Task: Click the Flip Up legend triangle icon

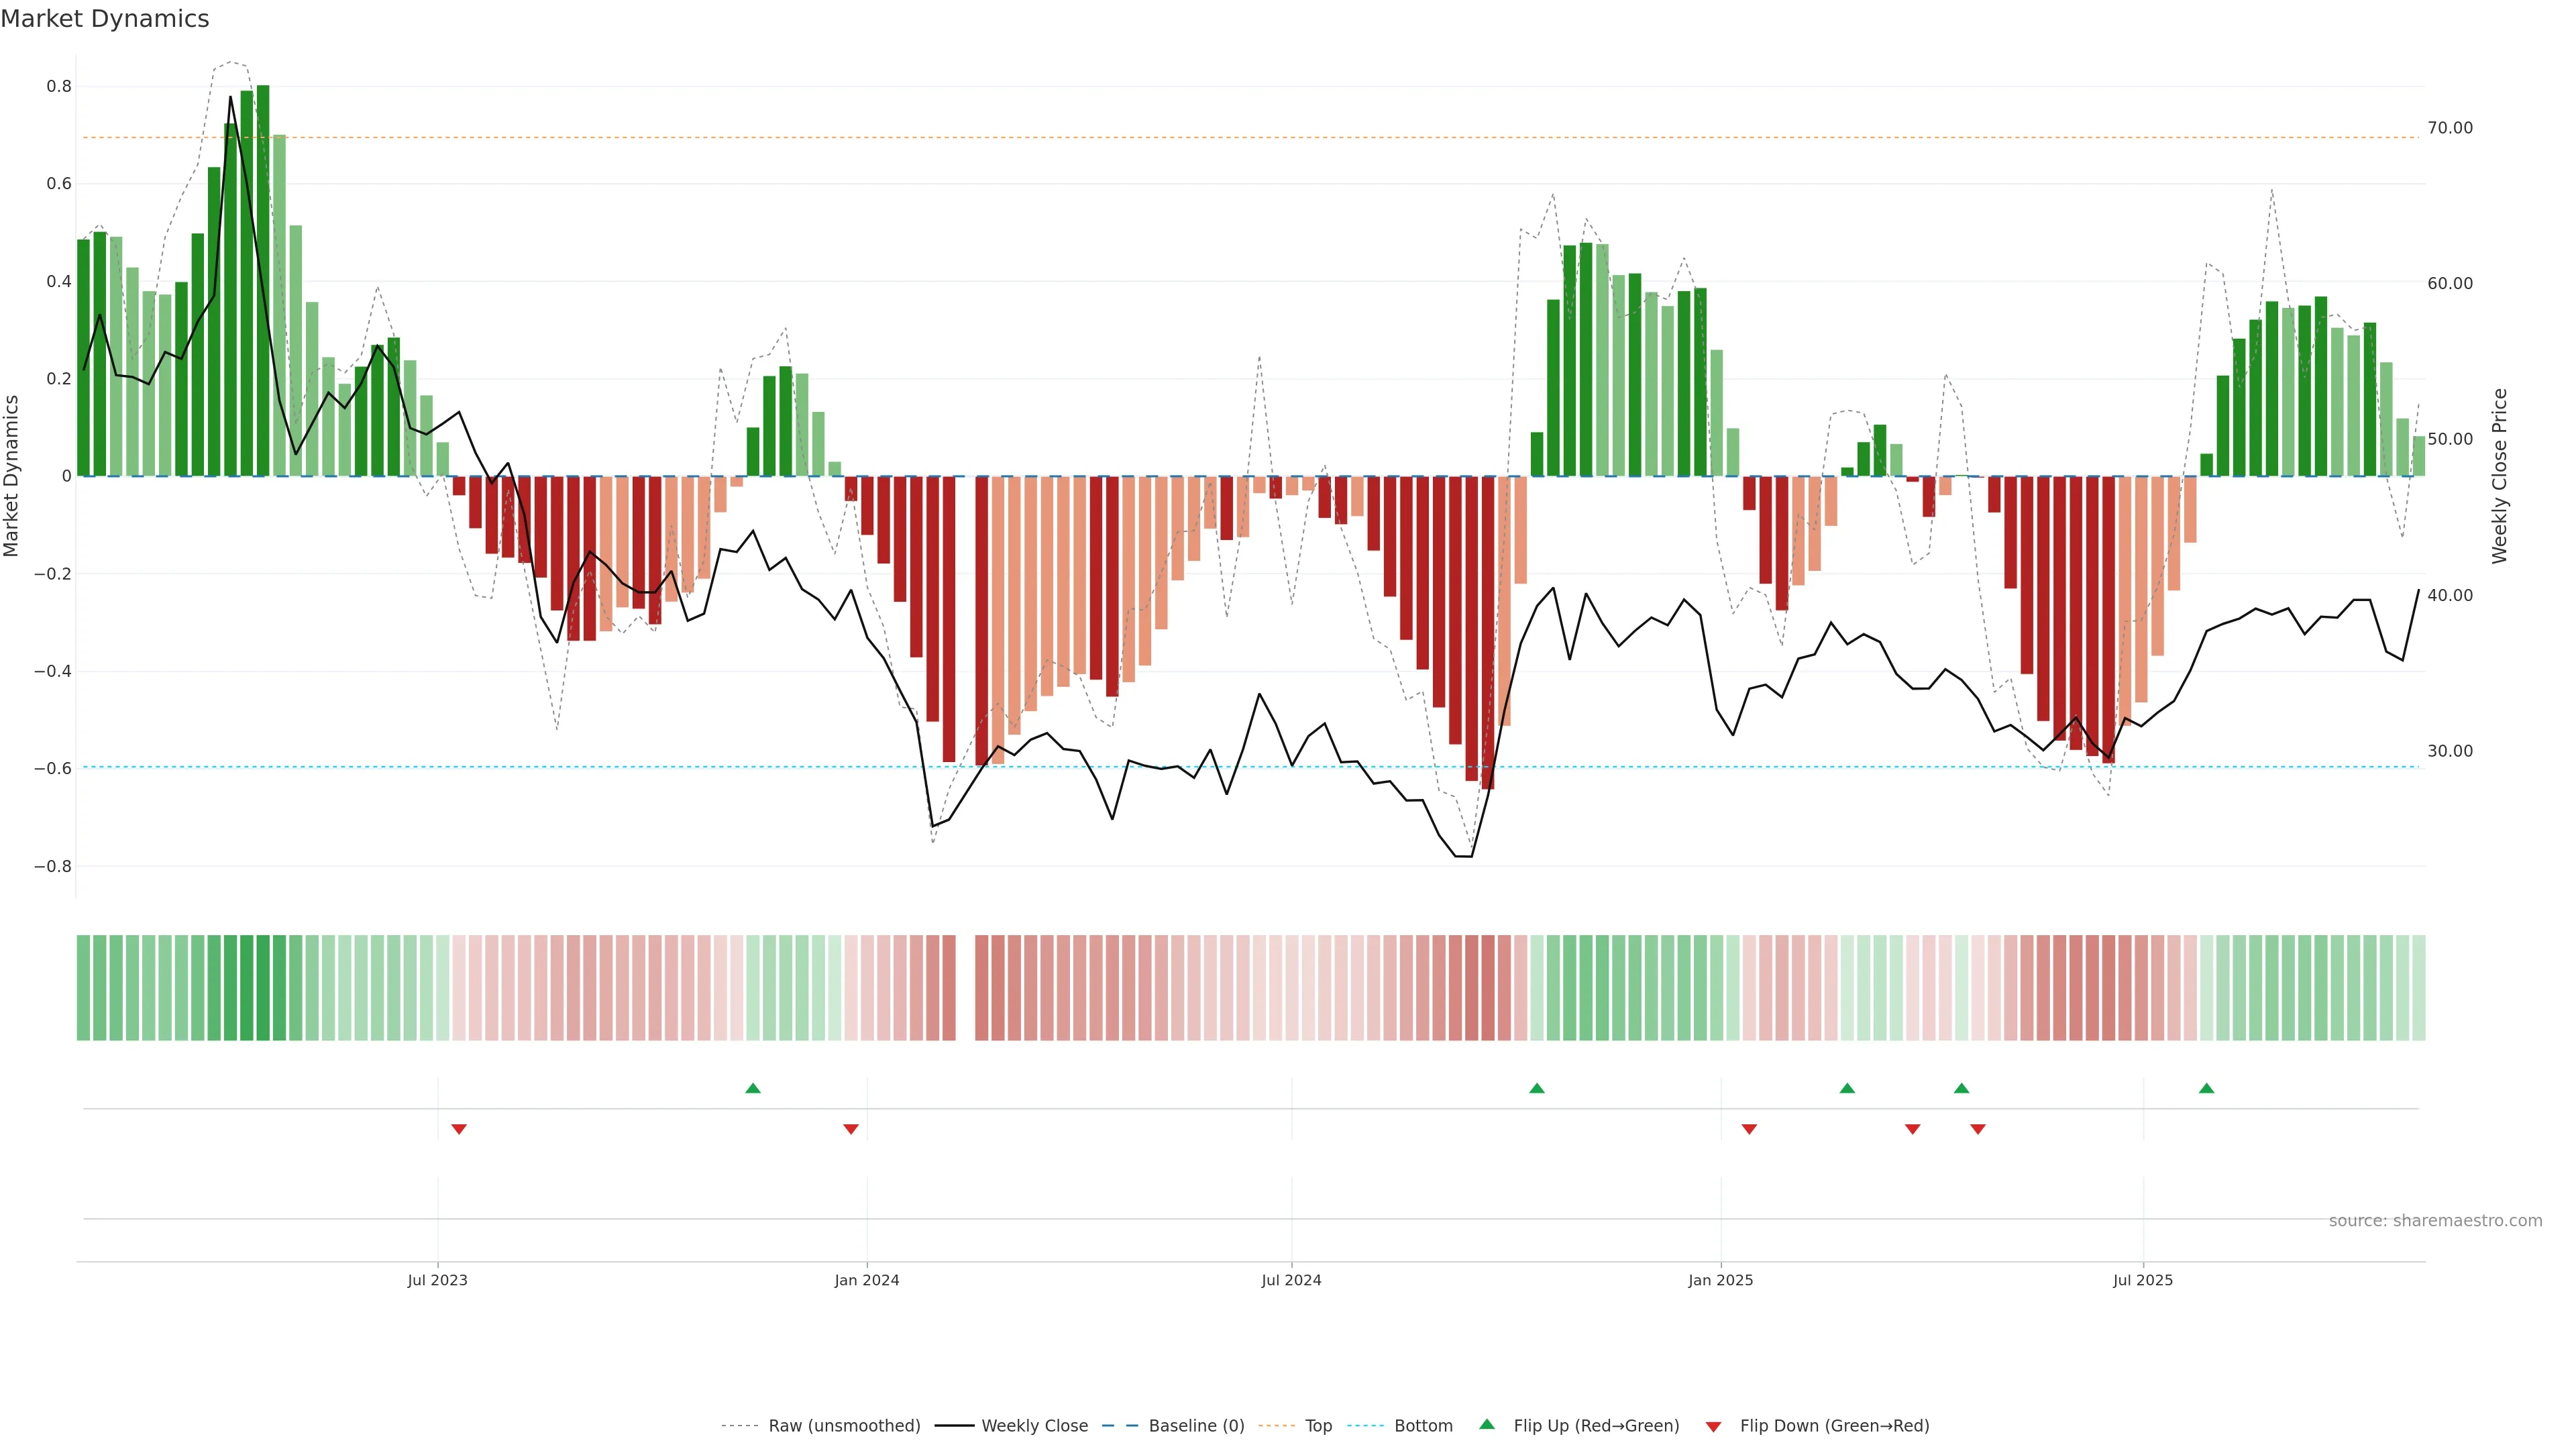Action: click(1487, 1424)
